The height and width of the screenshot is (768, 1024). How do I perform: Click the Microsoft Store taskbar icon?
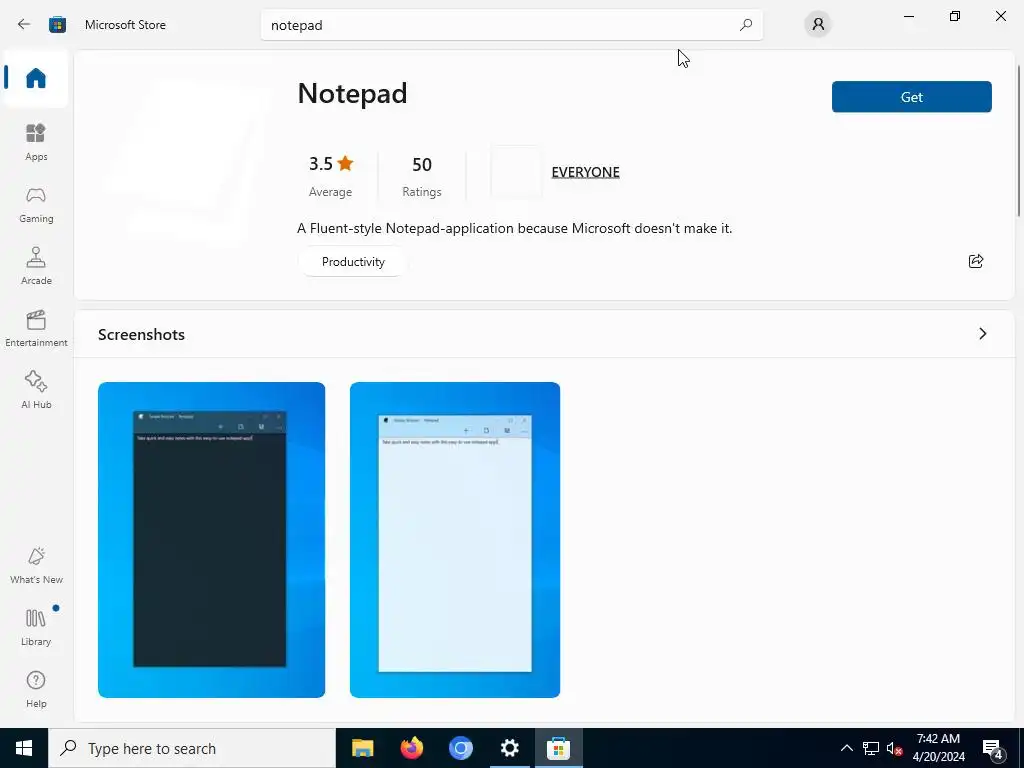click(558, 748)
